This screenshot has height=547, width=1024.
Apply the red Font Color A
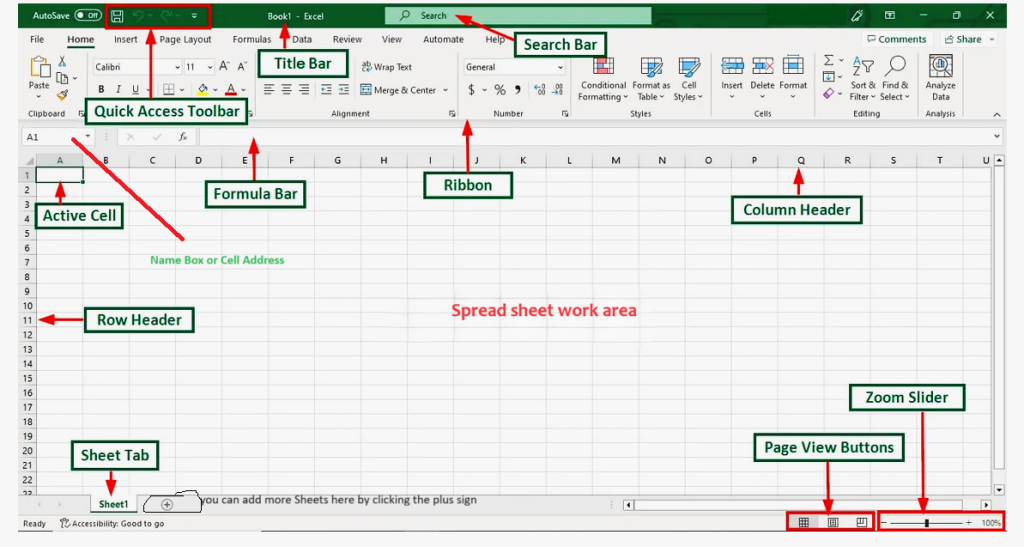pyautogui.click(x=231, y=89)
